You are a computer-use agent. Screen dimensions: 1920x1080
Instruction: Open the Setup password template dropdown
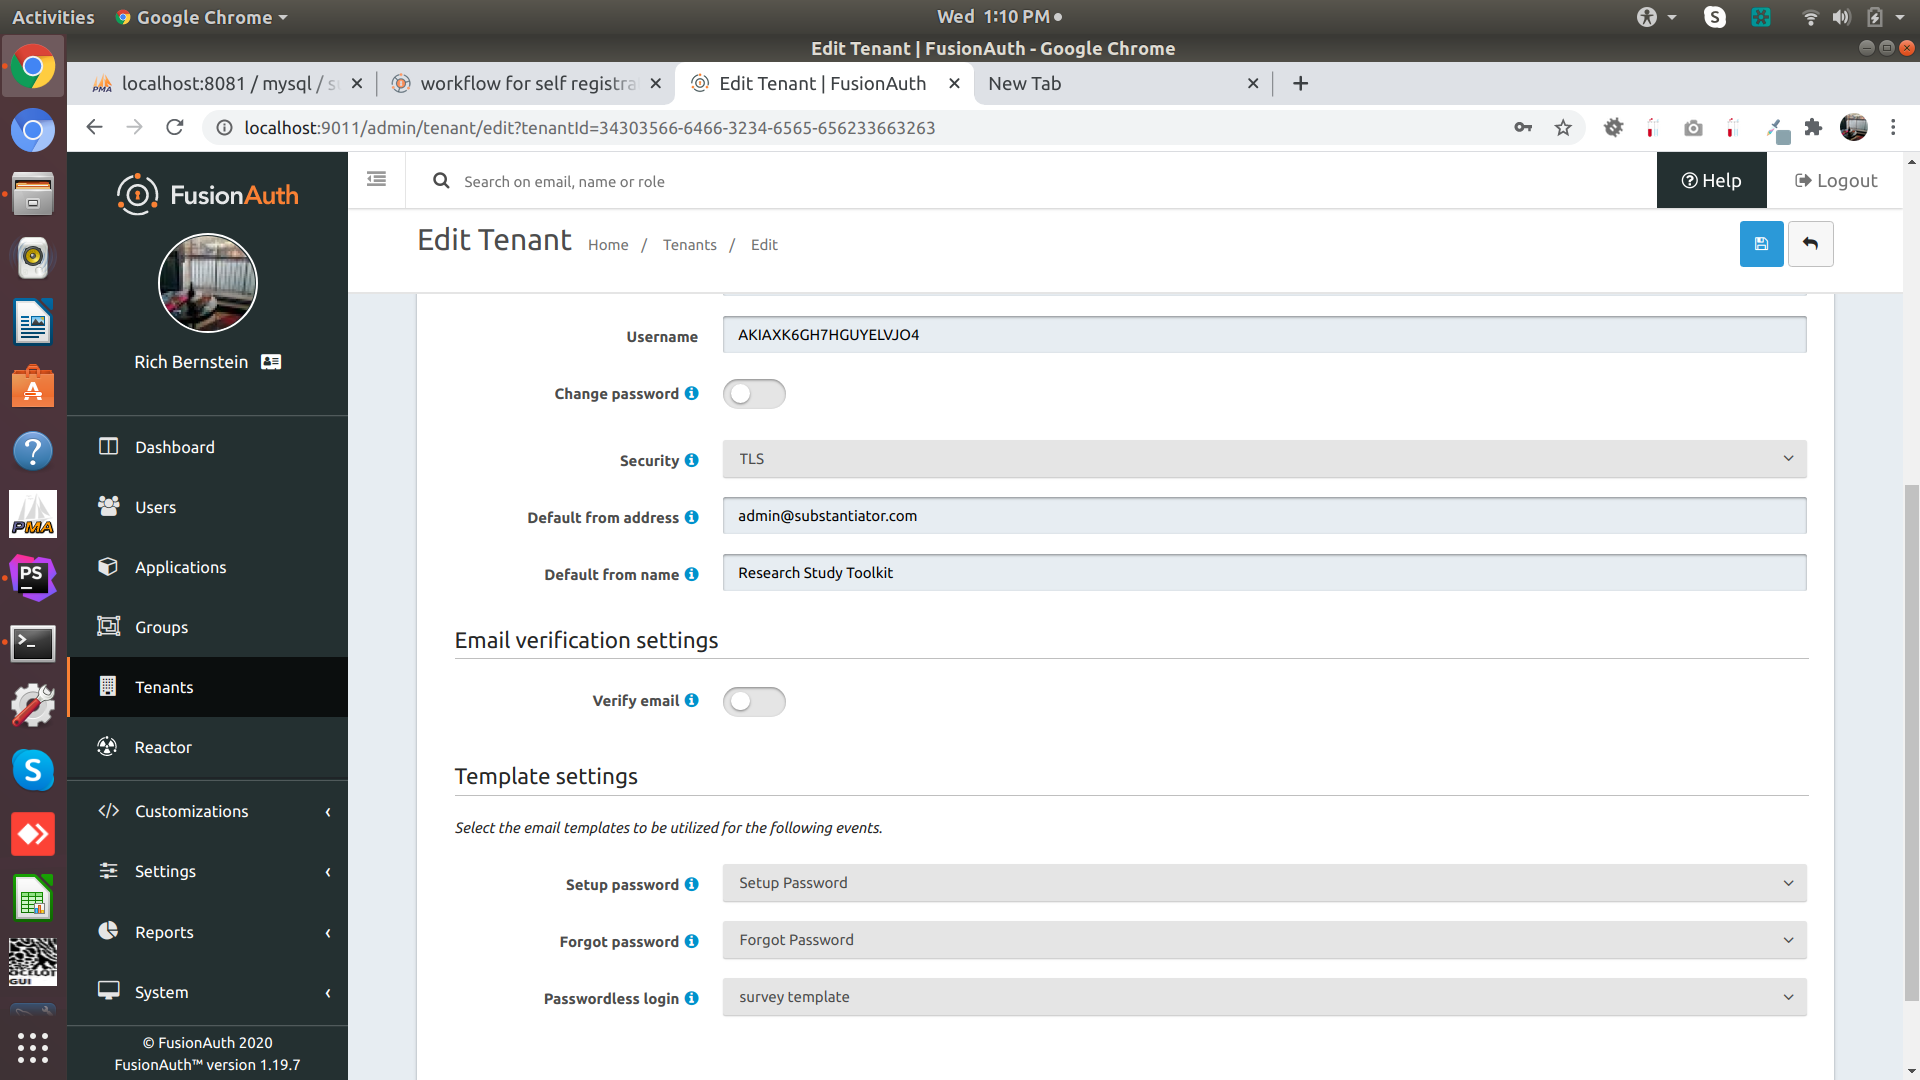click(1264, 883)
